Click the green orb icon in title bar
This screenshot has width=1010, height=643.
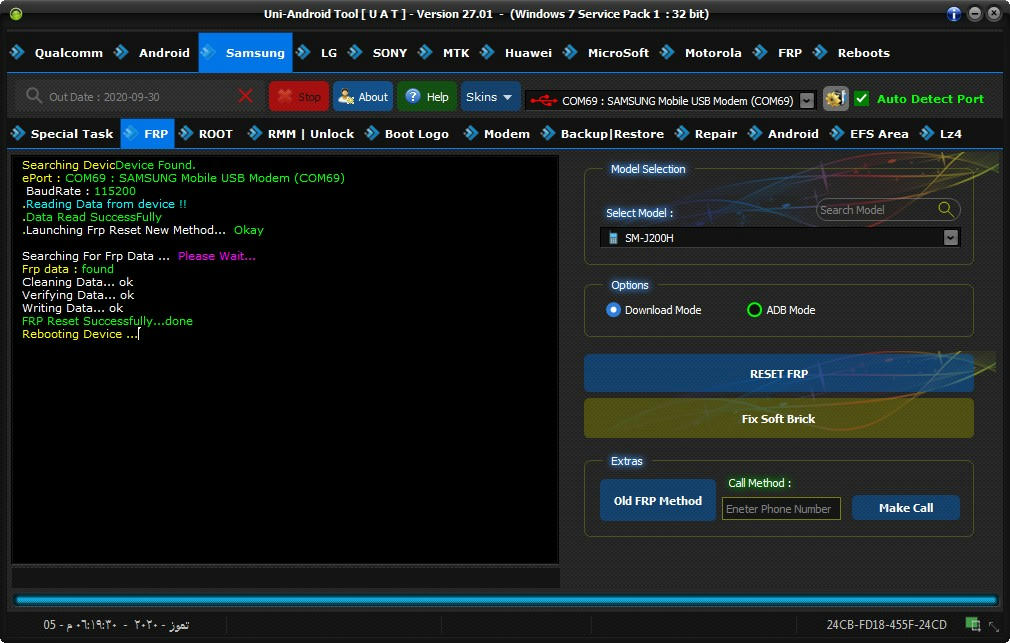[x=16, y=14]
